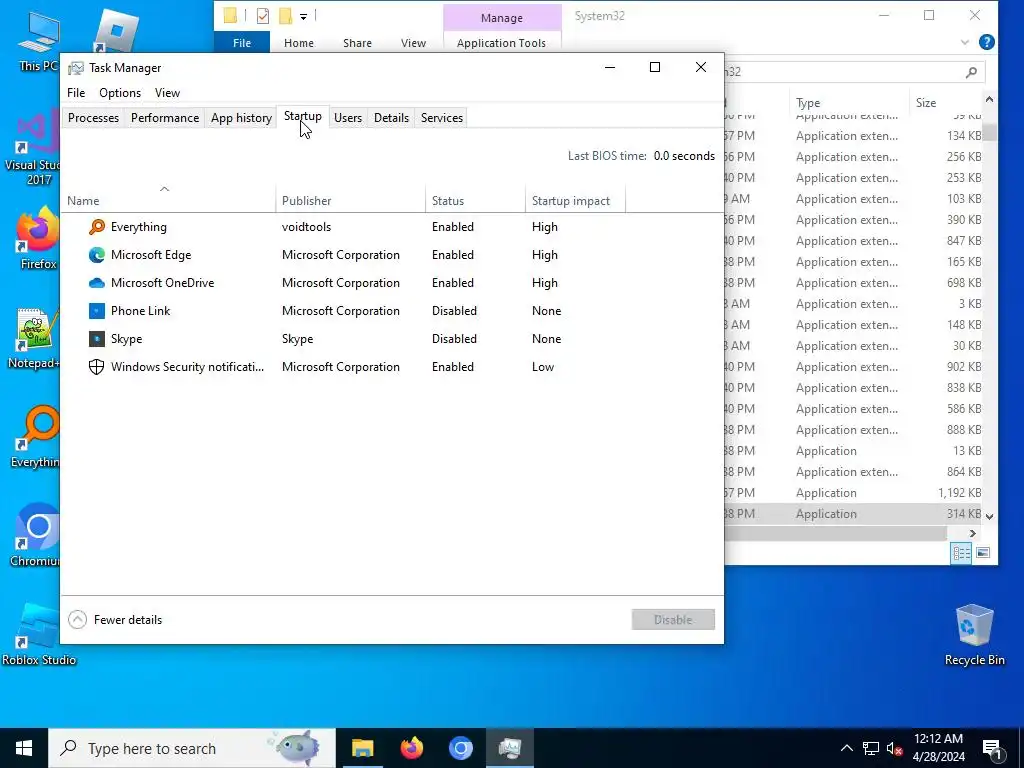This screenshot has height=768, width=1024.
Task: Click the grayed Disable button
Action: (x=673, y=619)
